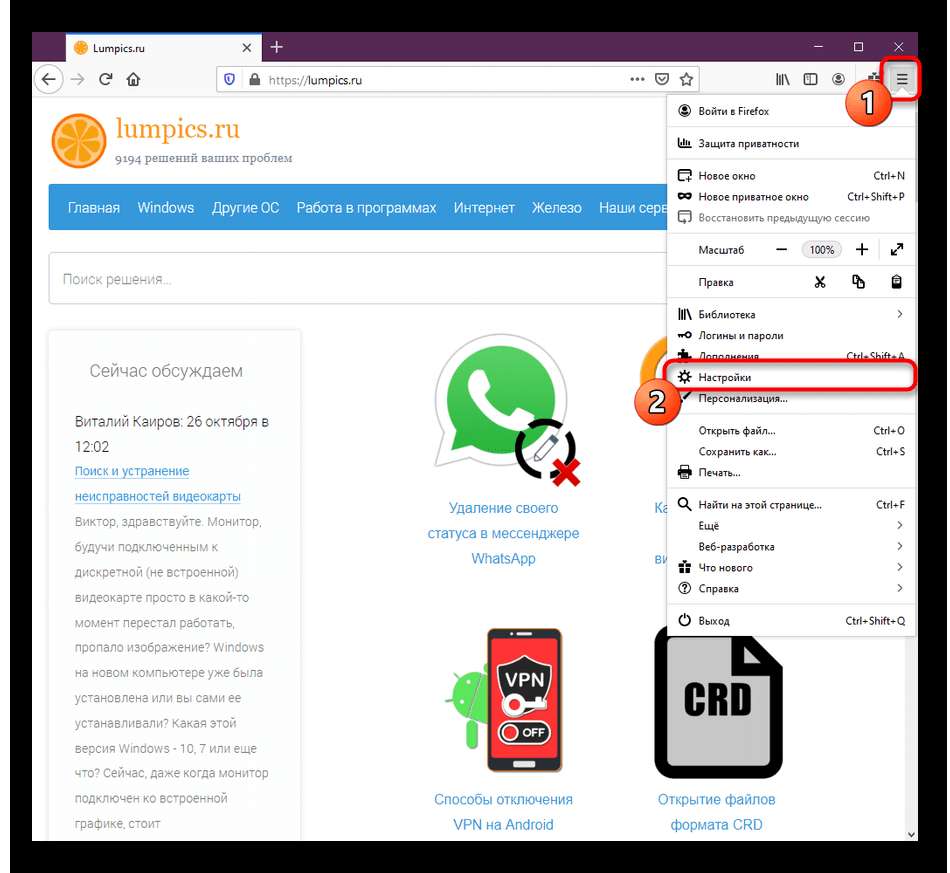950x873 pixels.
Task: Open page actions three-dot menu
Action: click(x=637, y=79)
